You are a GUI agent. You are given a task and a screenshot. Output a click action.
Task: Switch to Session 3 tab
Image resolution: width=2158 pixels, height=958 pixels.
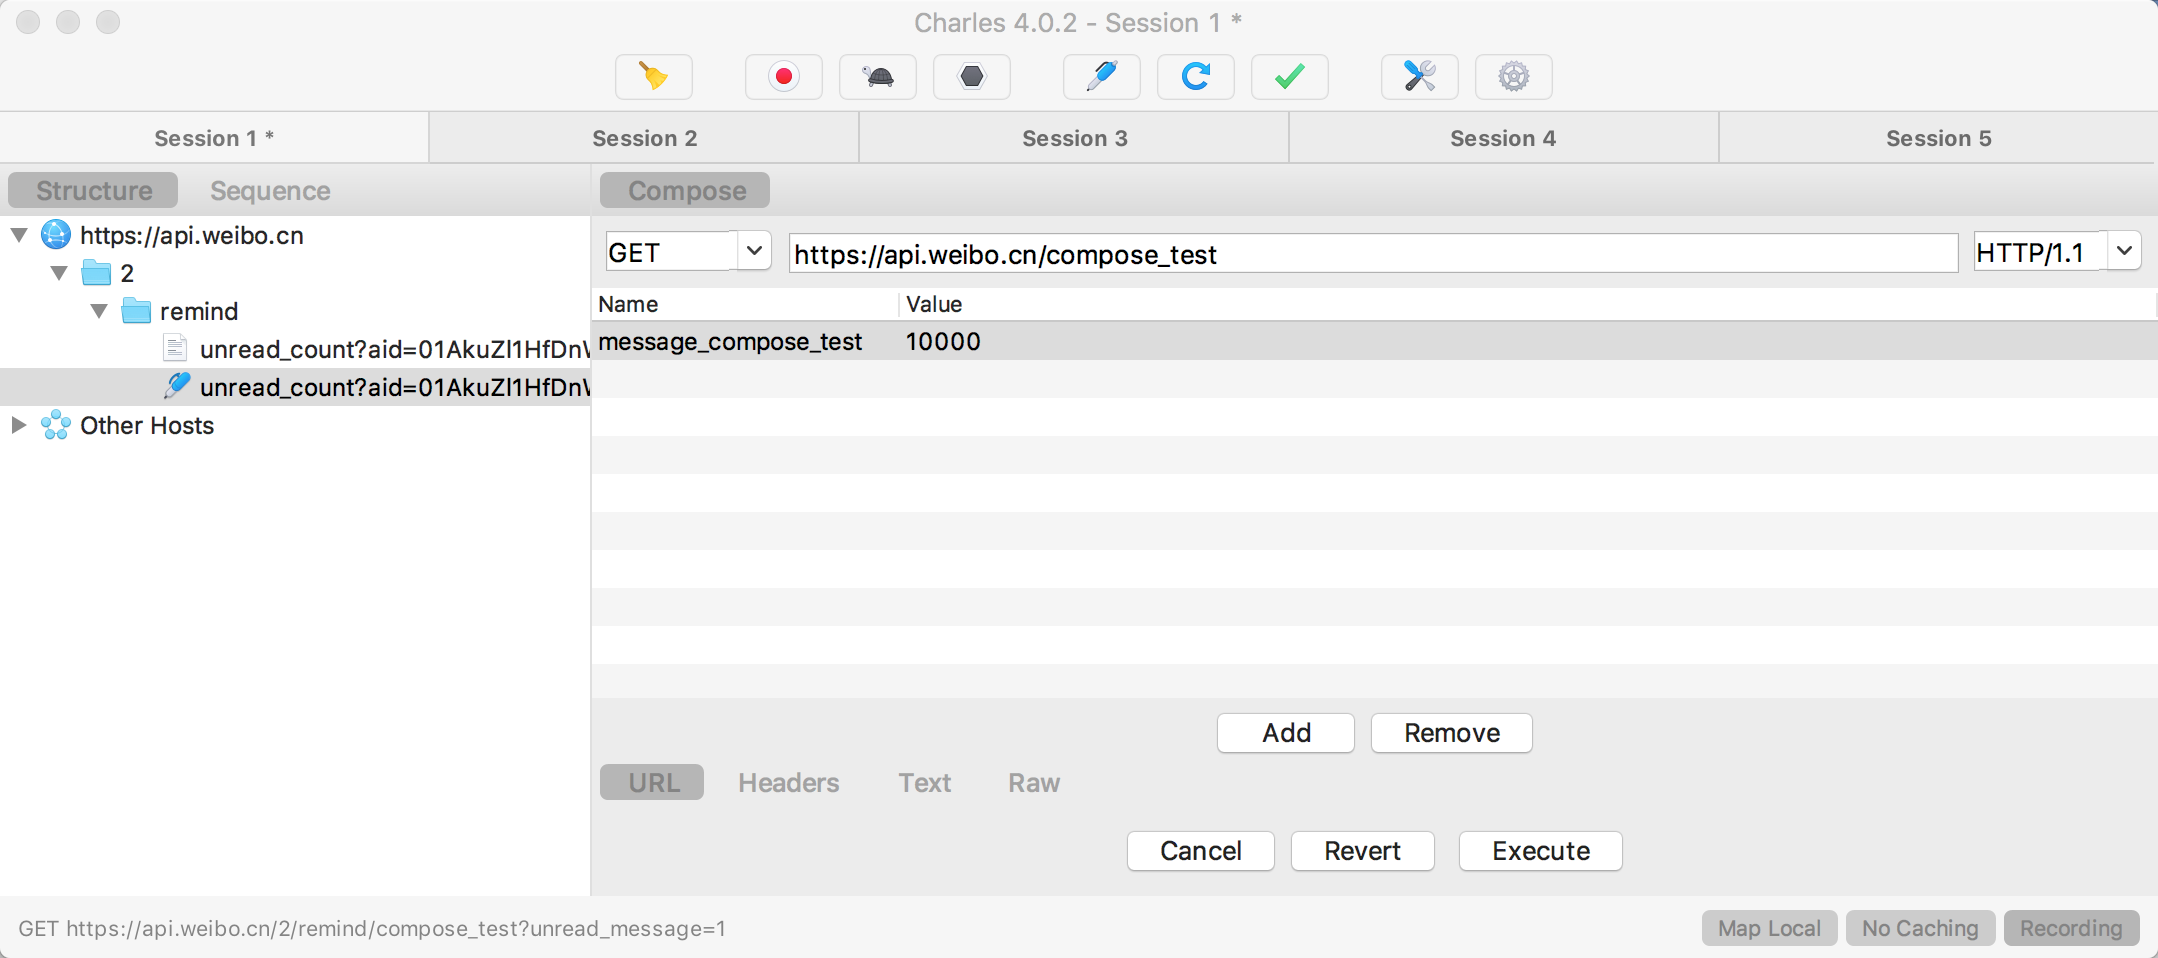click(1074, 138)
